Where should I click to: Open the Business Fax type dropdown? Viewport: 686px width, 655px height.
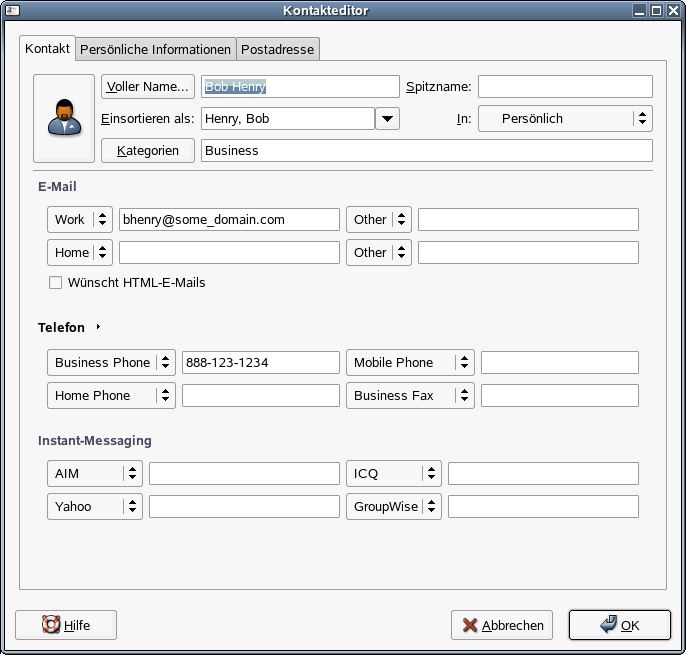coord(410,396)
